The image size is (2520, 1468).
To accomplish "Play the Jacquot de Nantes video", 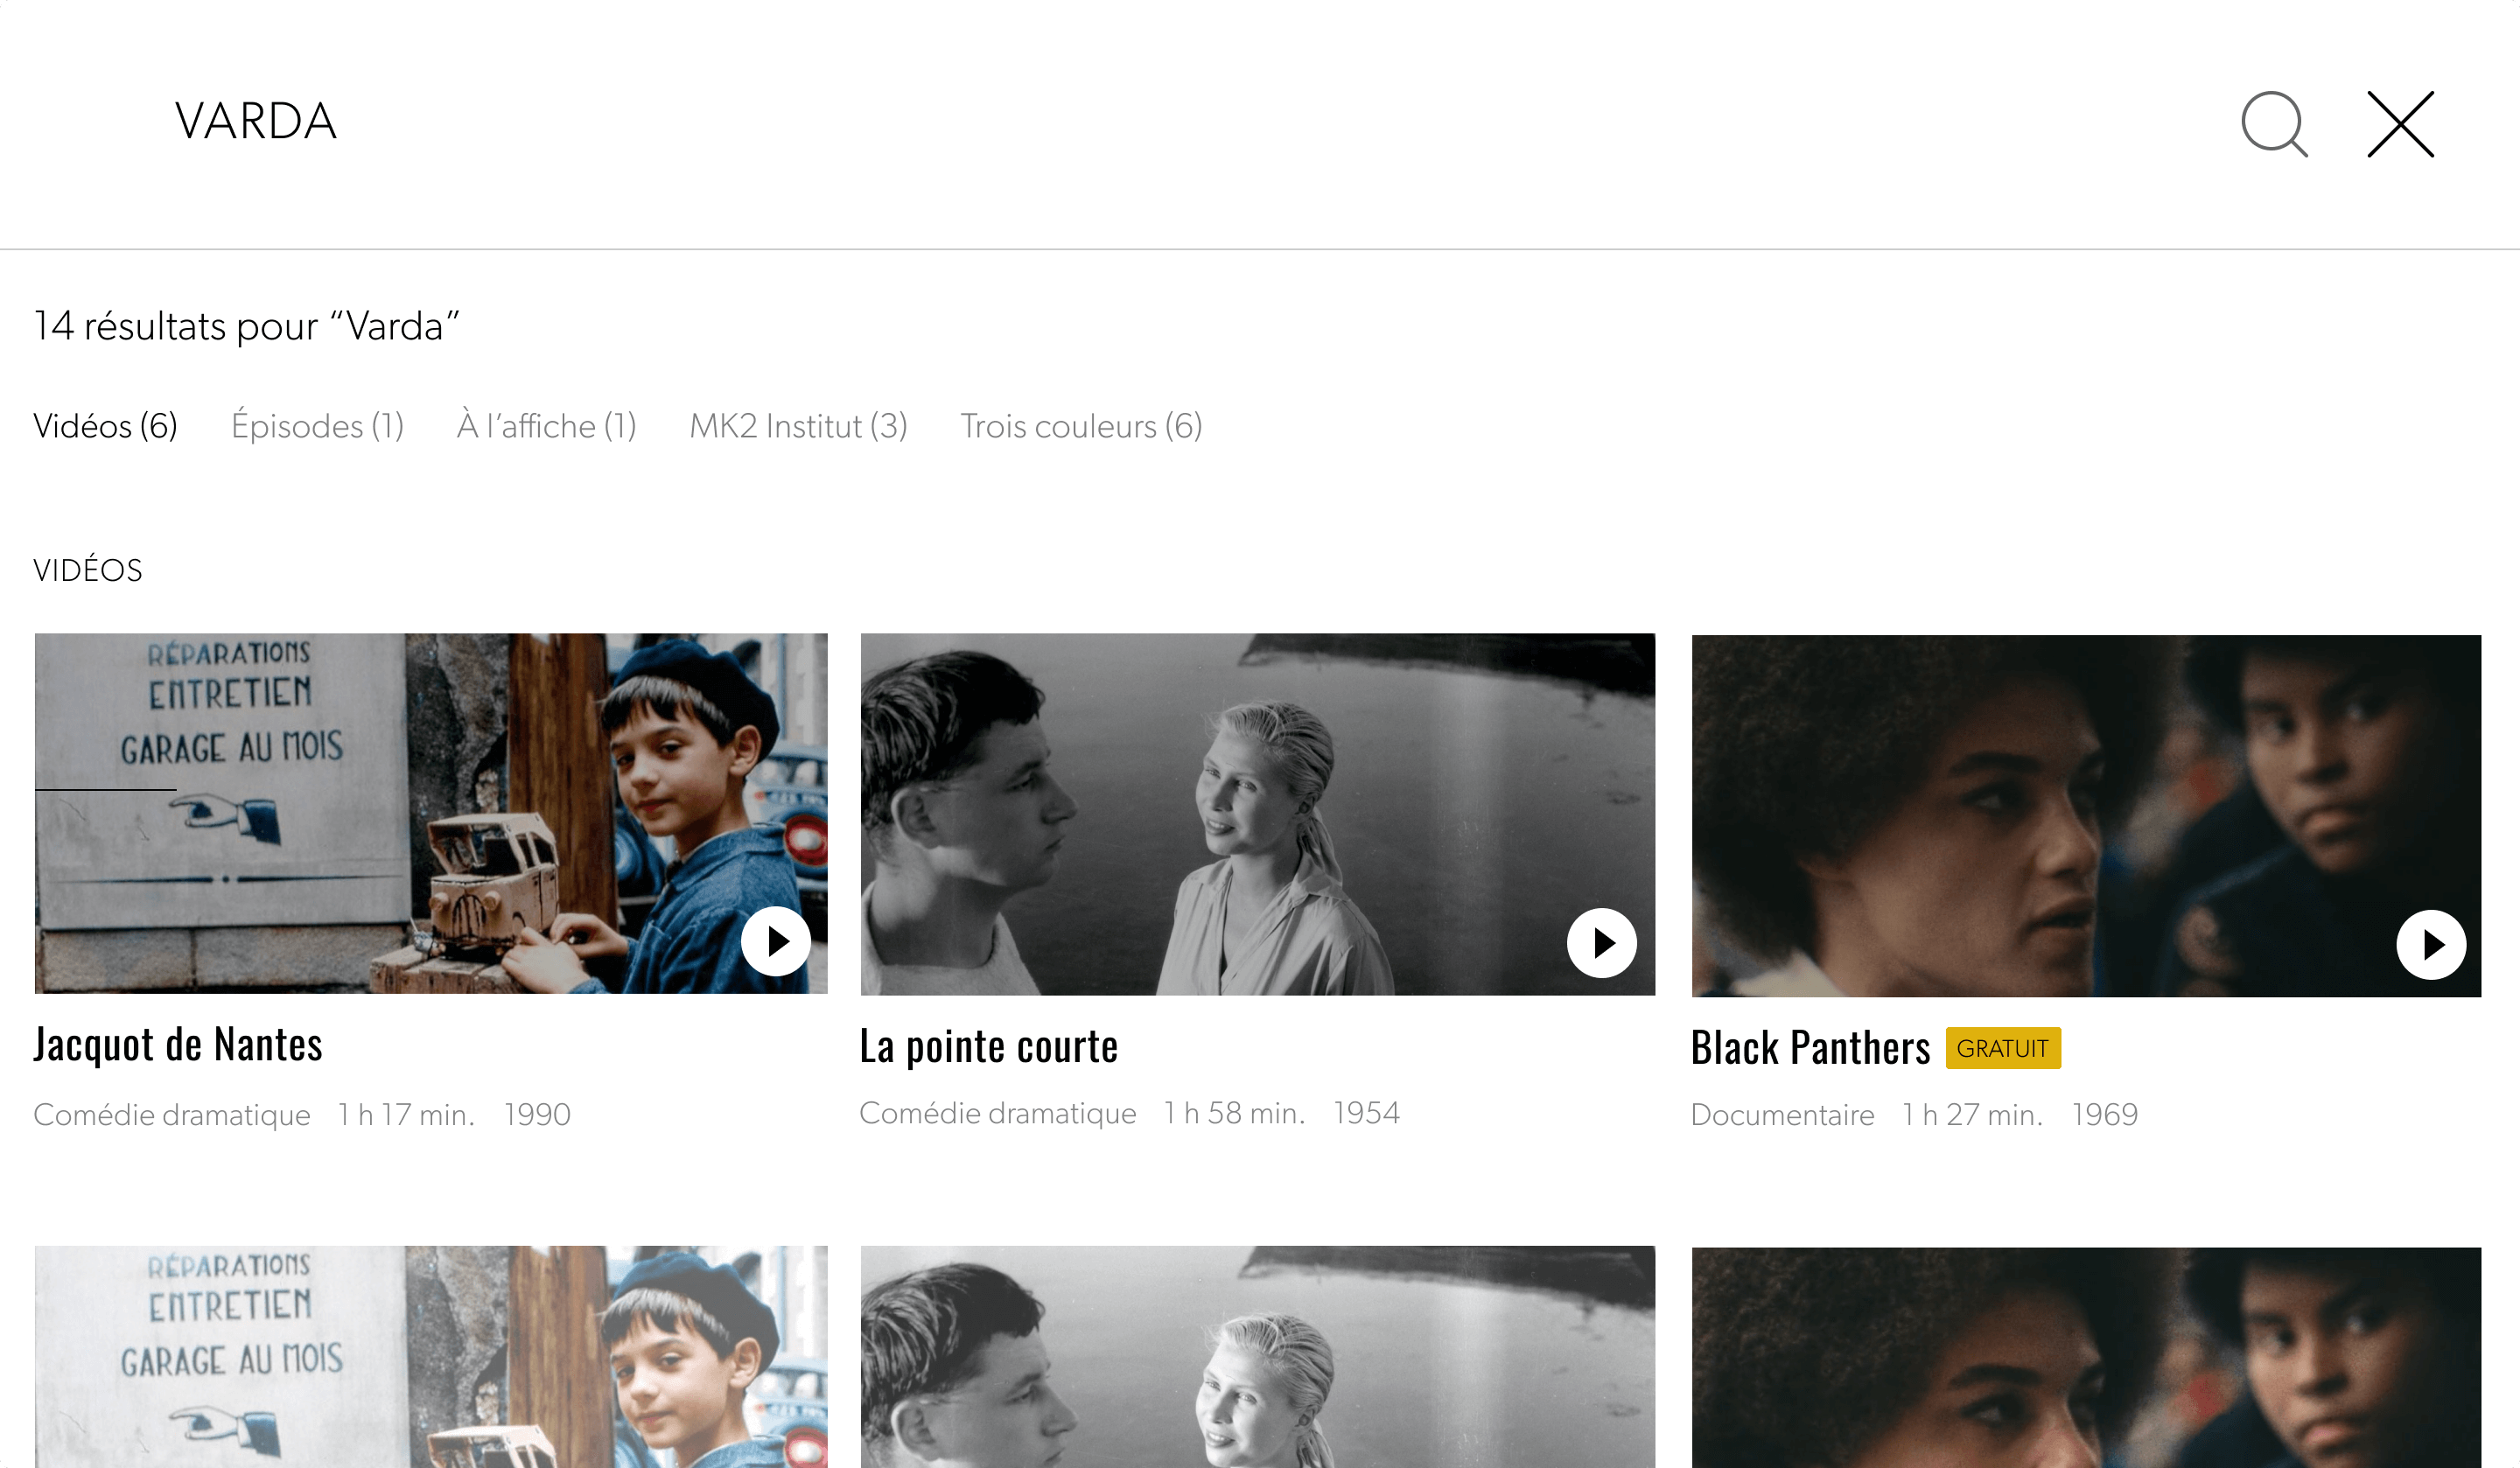I will coord(775,941).
